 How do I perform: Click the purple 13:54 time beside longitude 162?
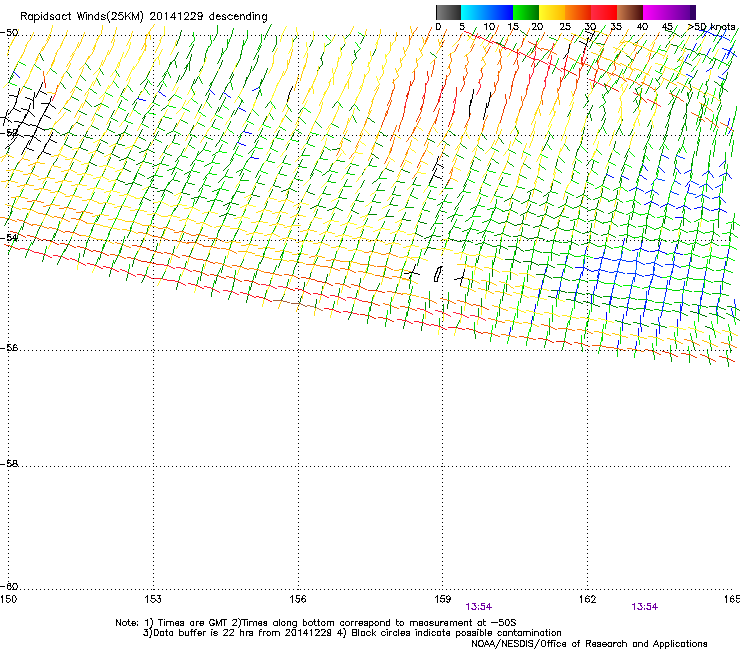pos(645,607)
